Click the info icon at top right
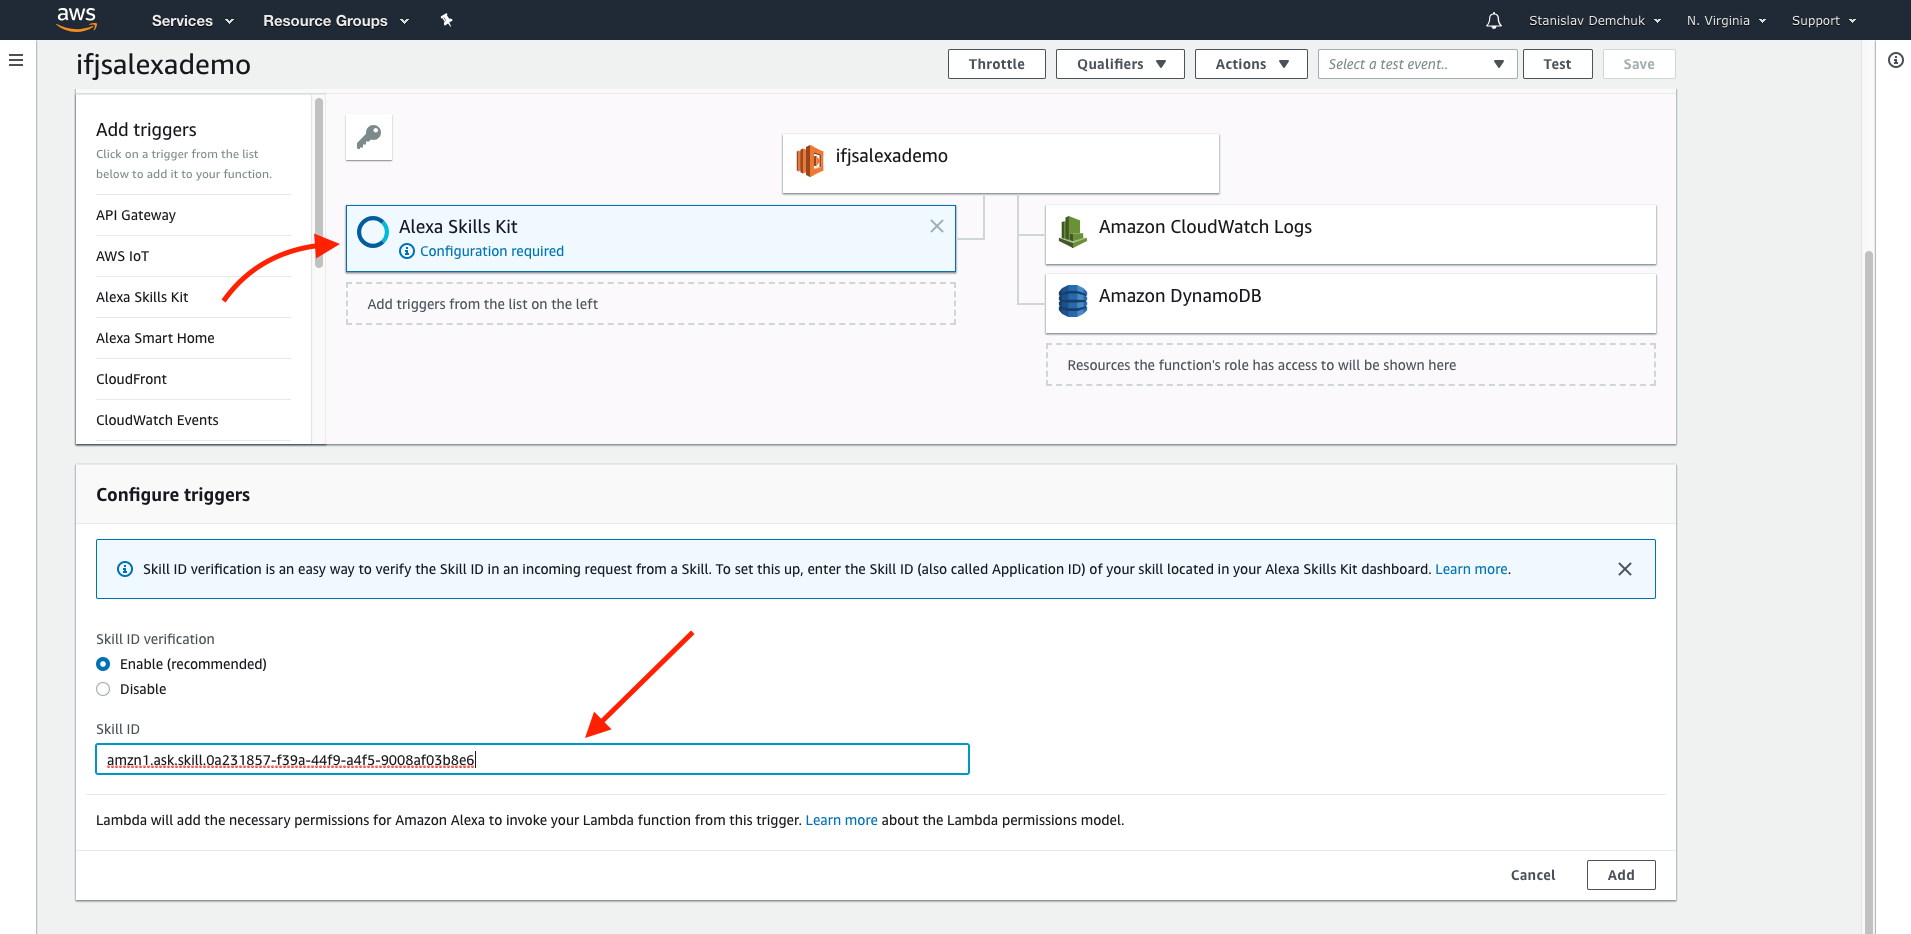Image resolution: width=1911 pixels, height=934 pixels. click(x=1895, y=61)
